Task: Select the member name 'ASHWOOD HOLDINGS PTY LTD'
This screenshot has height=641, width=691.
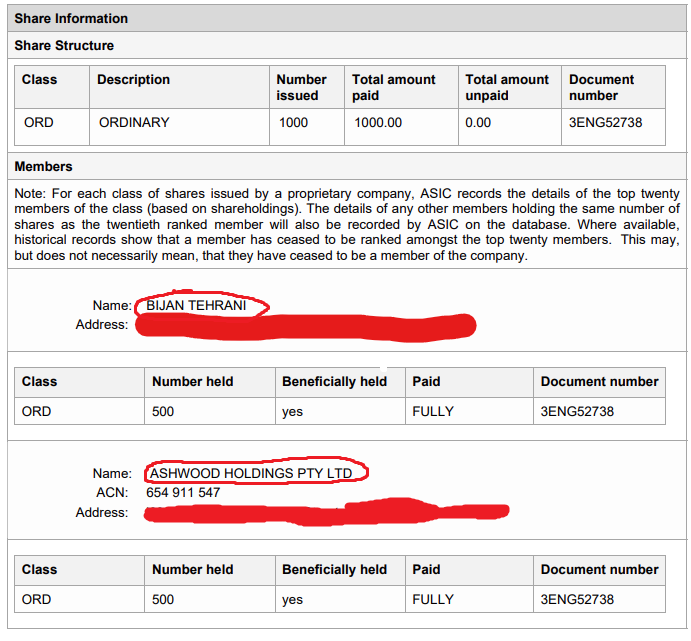Action: click(251, 473)
